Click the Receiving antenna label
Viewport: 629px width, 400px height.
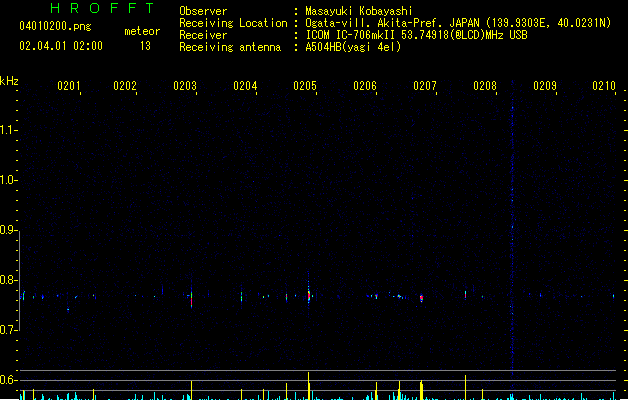coord(230,47)
